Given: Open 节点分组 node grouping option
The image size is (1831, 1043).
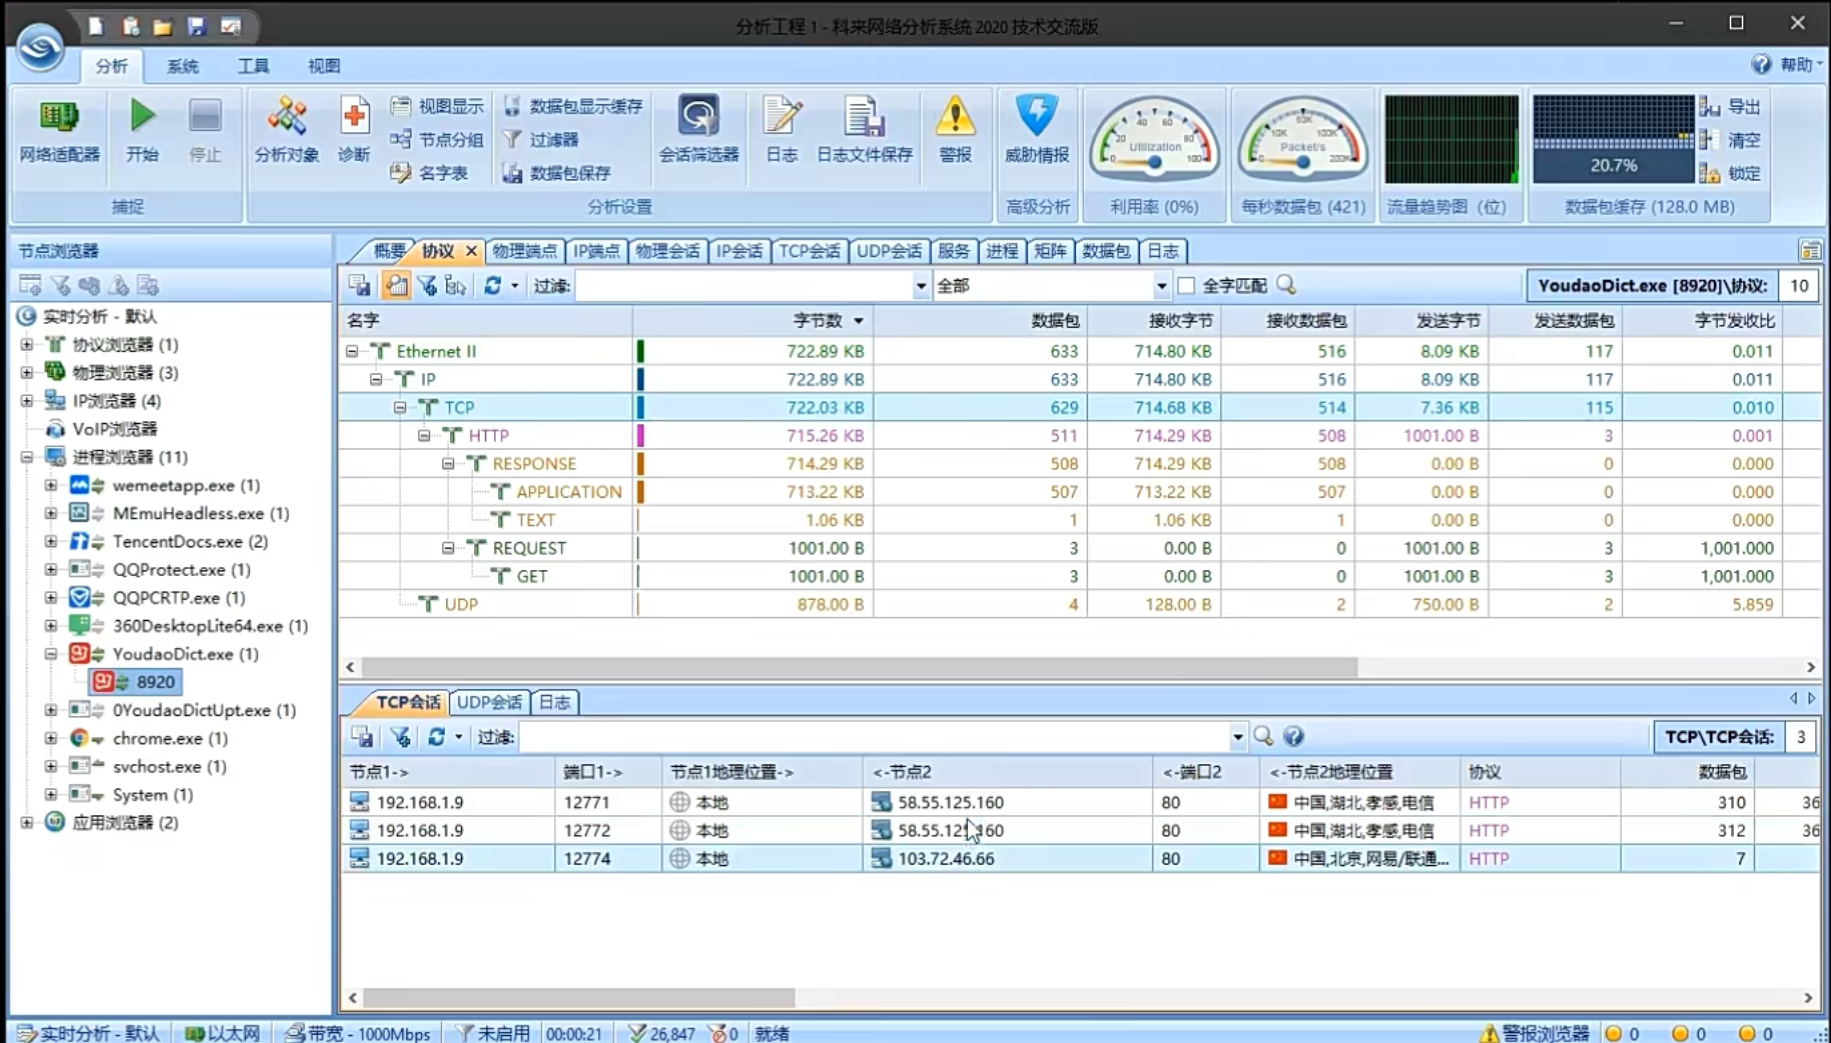Looking at the screenshot, I should coord(437,140).
